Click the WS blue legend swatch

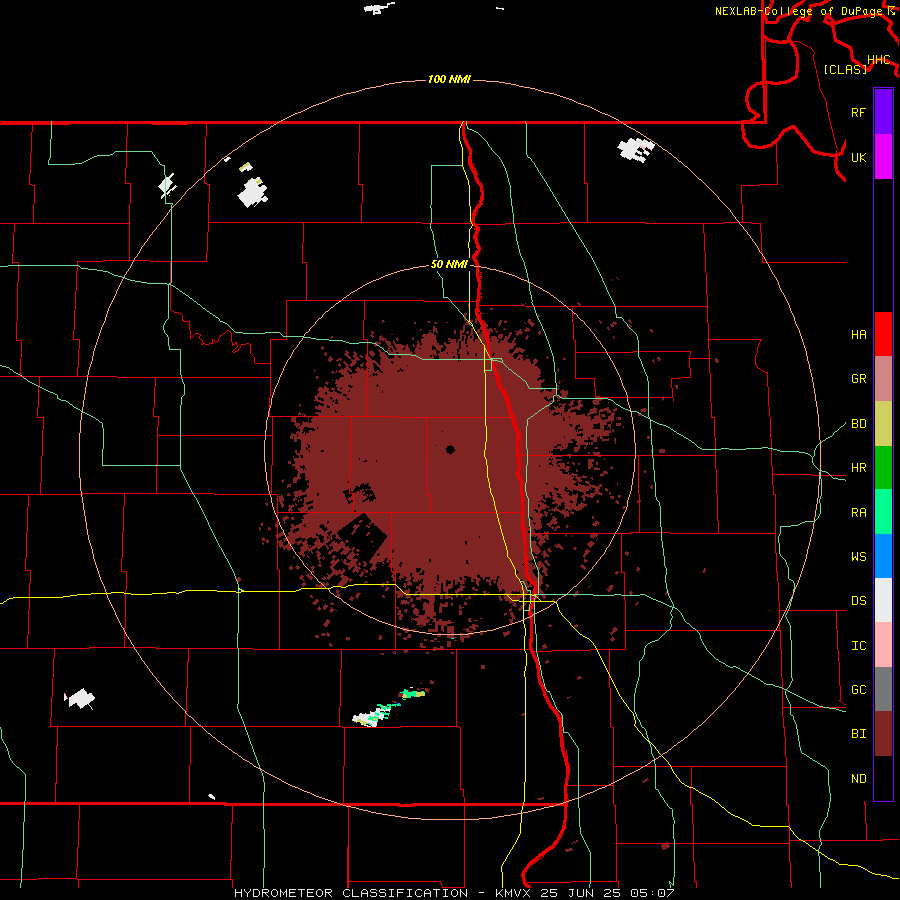(883, 556)
